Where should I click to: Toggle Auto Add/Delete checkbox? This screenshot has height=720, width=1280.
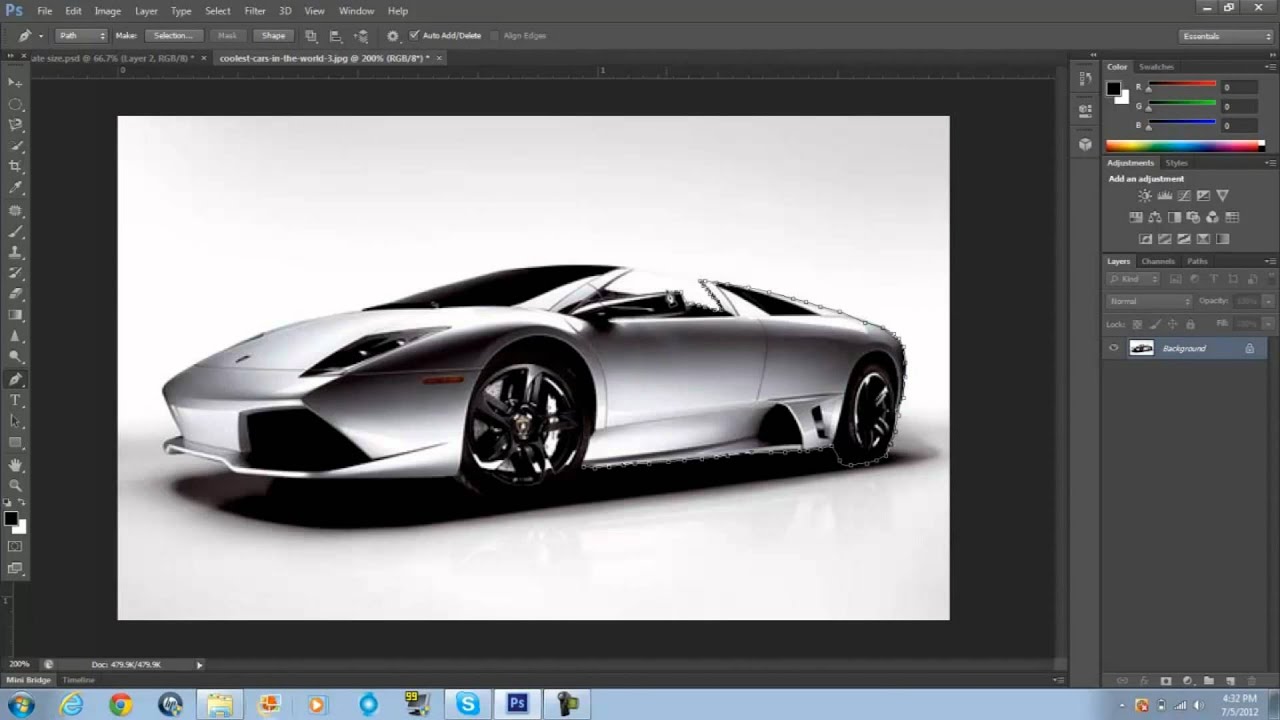point(414,36)
